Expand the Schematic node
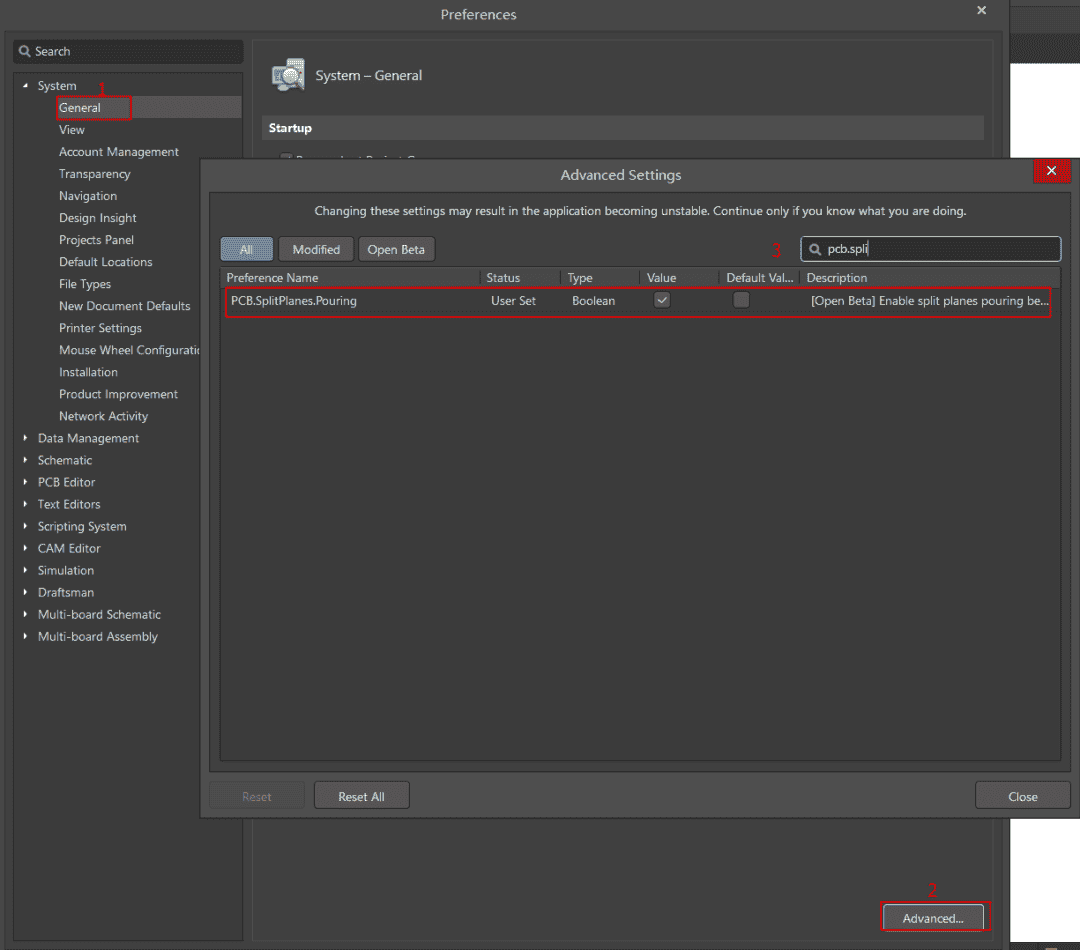This screenshot has height=950, width=1080. pos(25,460)
